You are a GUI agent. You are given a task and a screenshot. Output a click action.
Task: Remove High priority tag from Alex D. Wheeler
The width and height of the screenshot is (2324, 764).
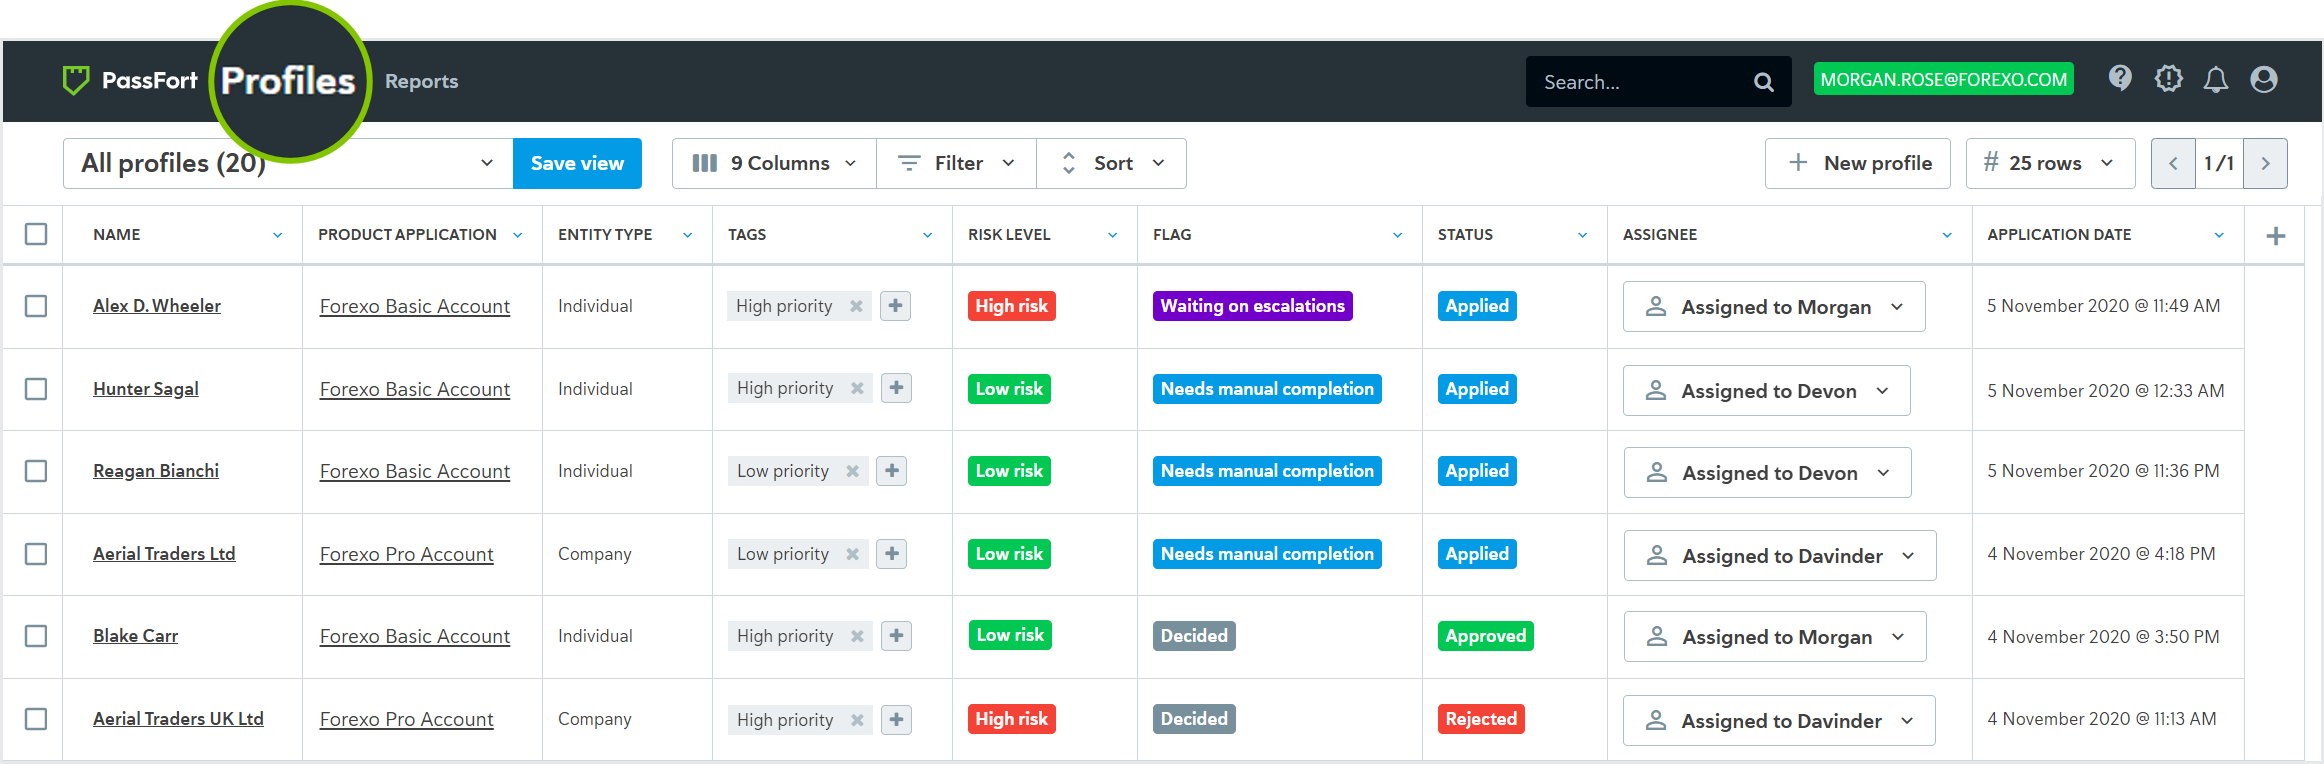(x=856, y=306)
